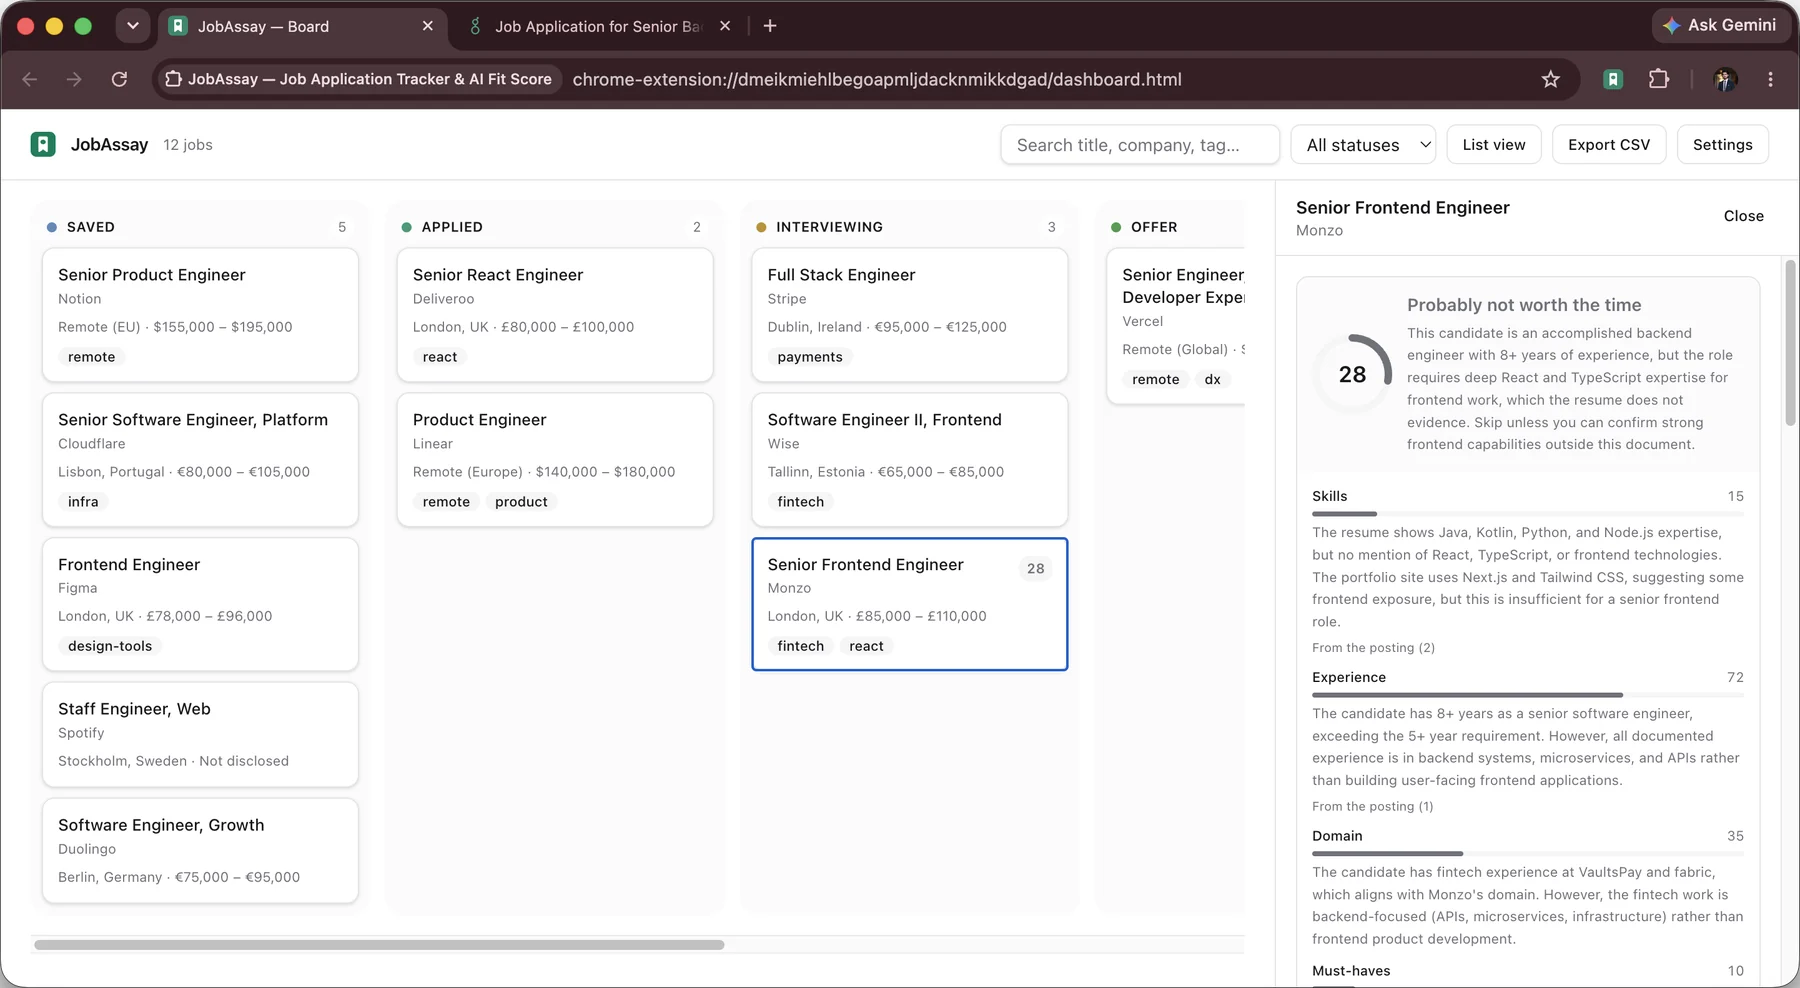Image resolution: width=1800 pixels, height=988 pixels.
Task: Click the "react" tag on Deliveroo card
Action: point(440,357)
